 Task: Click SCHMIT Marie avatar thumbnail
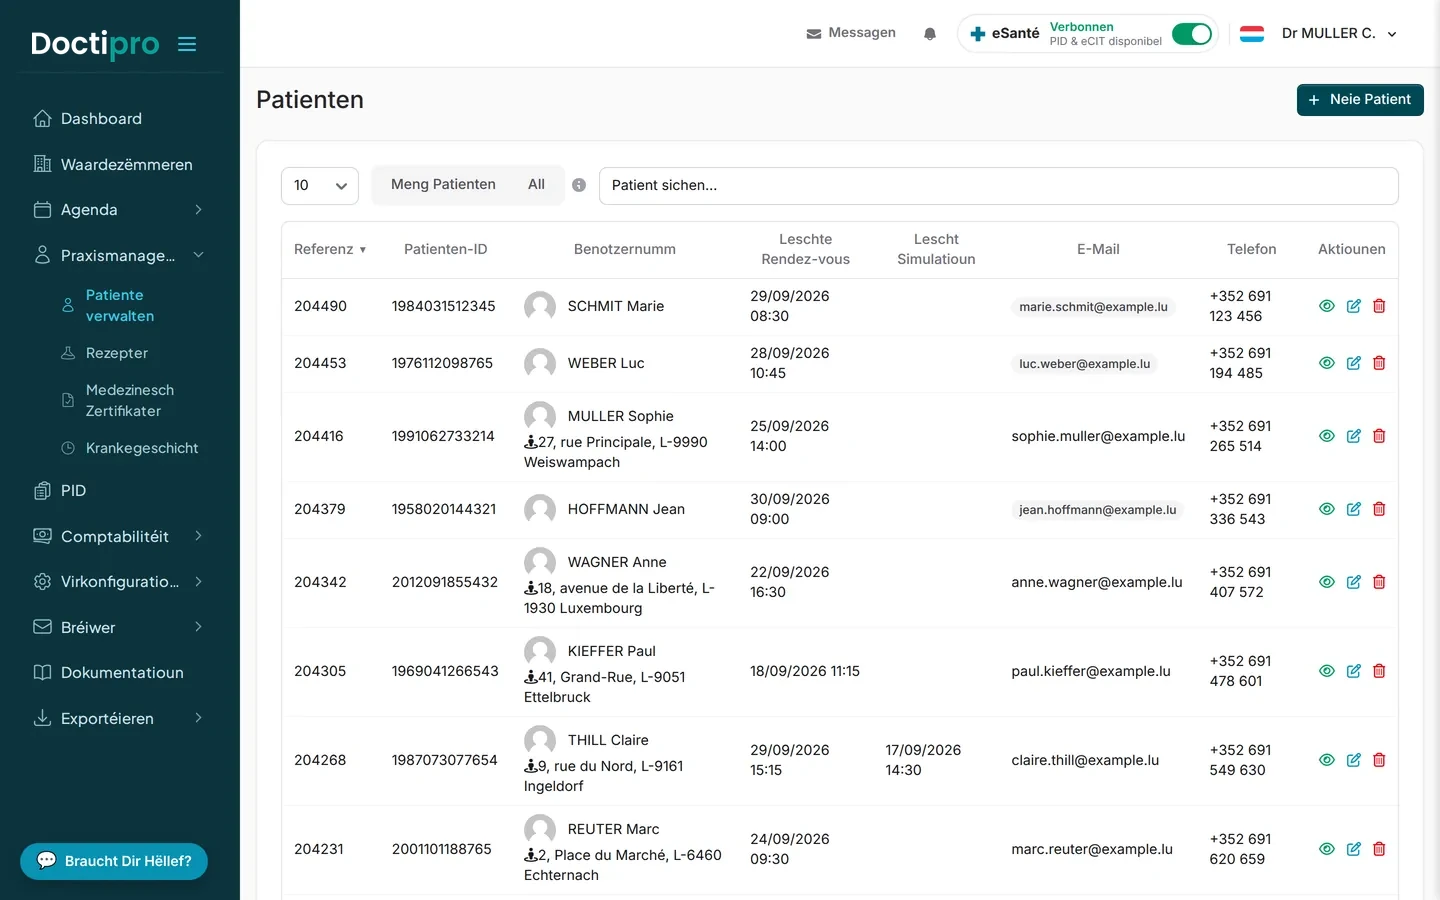[540, 307]
